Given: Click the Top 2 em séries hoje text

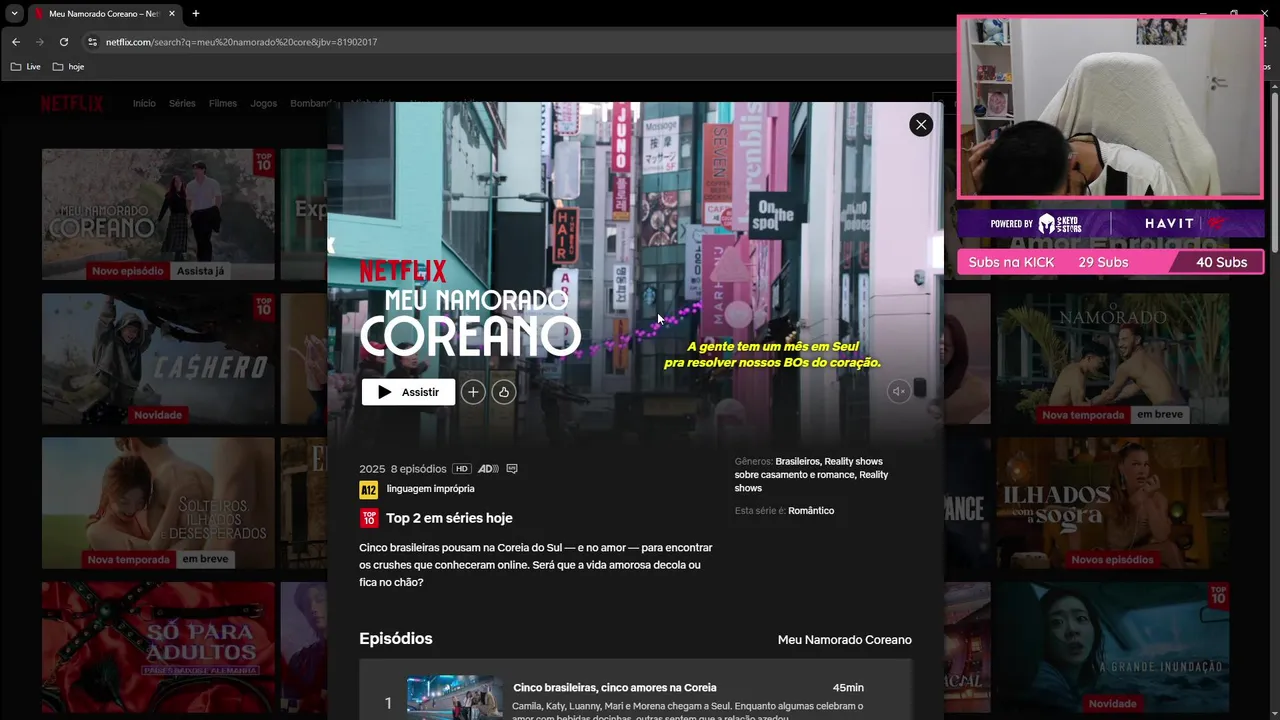Looking at the screenshot, I should 449,518.
